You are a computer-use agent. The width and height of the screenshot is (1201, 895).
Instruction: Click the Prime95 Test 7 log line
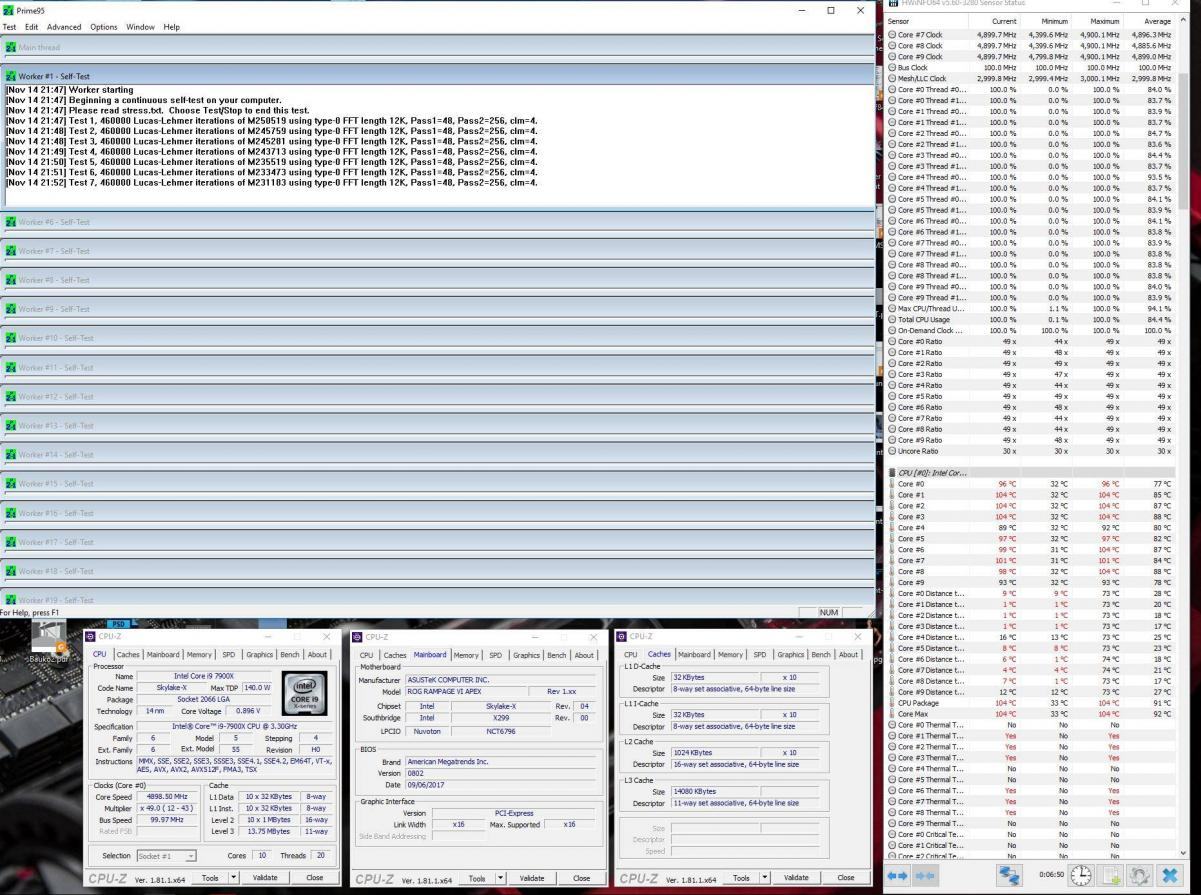[x=271, y=183]
